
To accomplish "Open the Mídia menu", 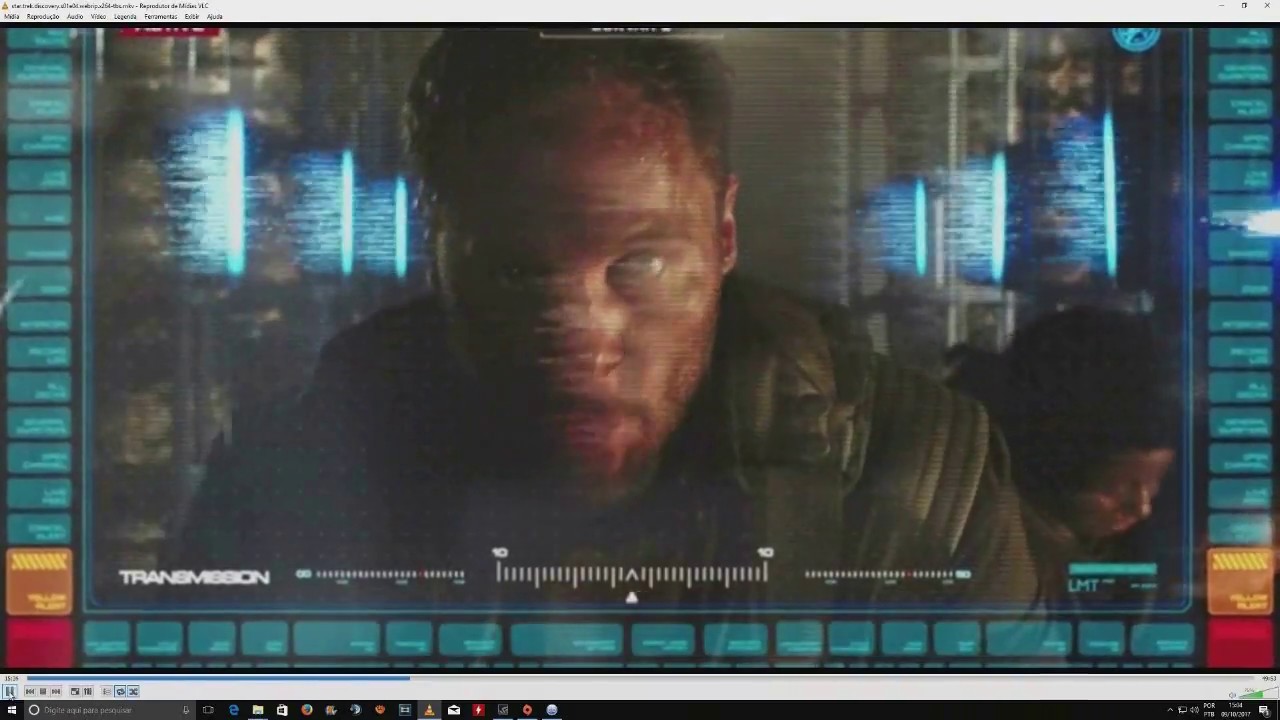I will pyautogui.click(x=12, y=16).
